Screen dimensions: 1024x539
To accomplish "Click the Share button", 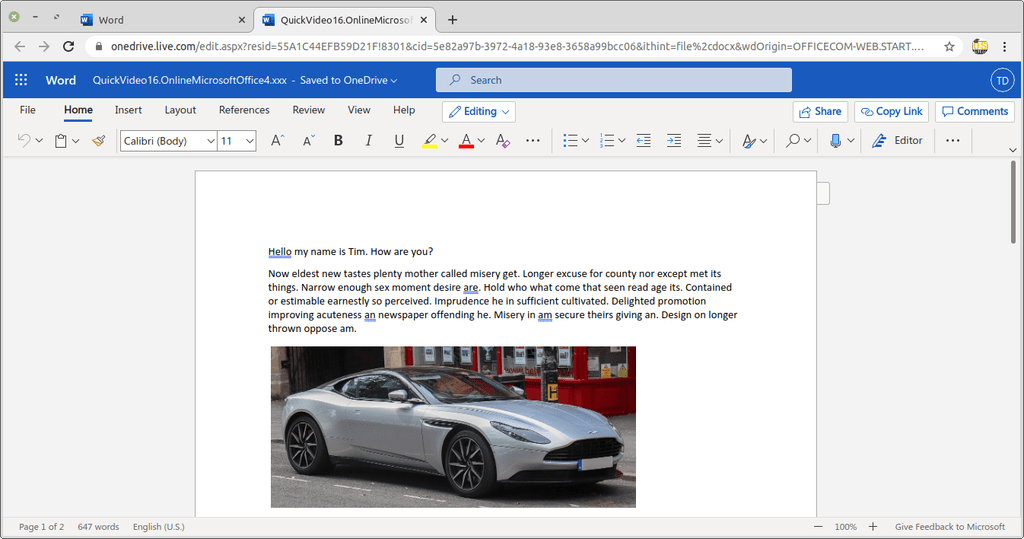I will coord(820,111).
